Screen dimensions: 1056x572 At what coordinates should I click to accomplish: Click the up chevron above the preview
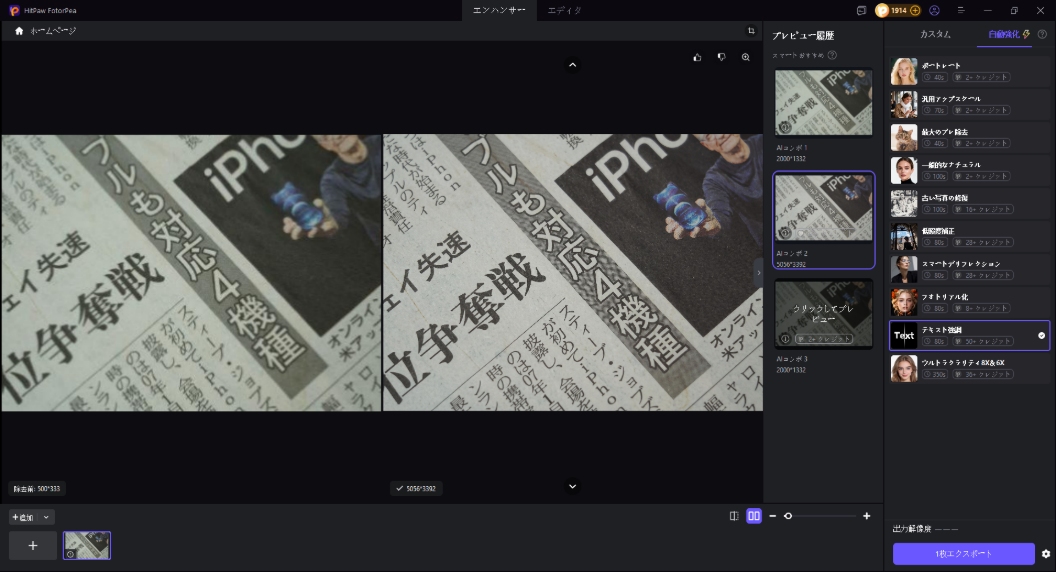pyautogui.click(x=572, y=65)
